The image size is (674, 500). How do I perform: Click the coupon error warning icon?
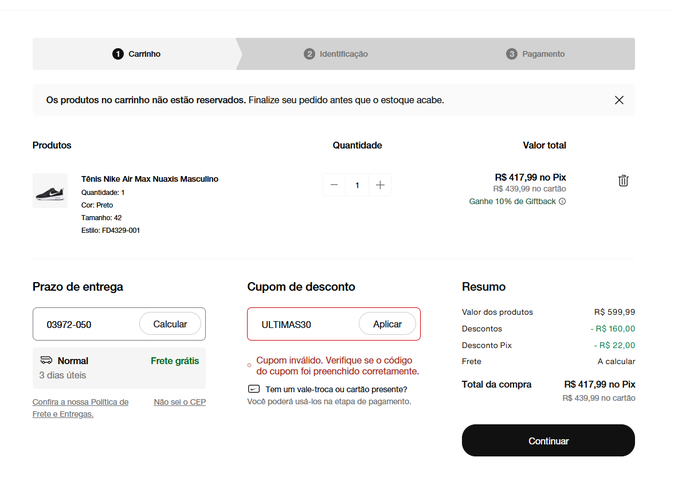point(249,365)
